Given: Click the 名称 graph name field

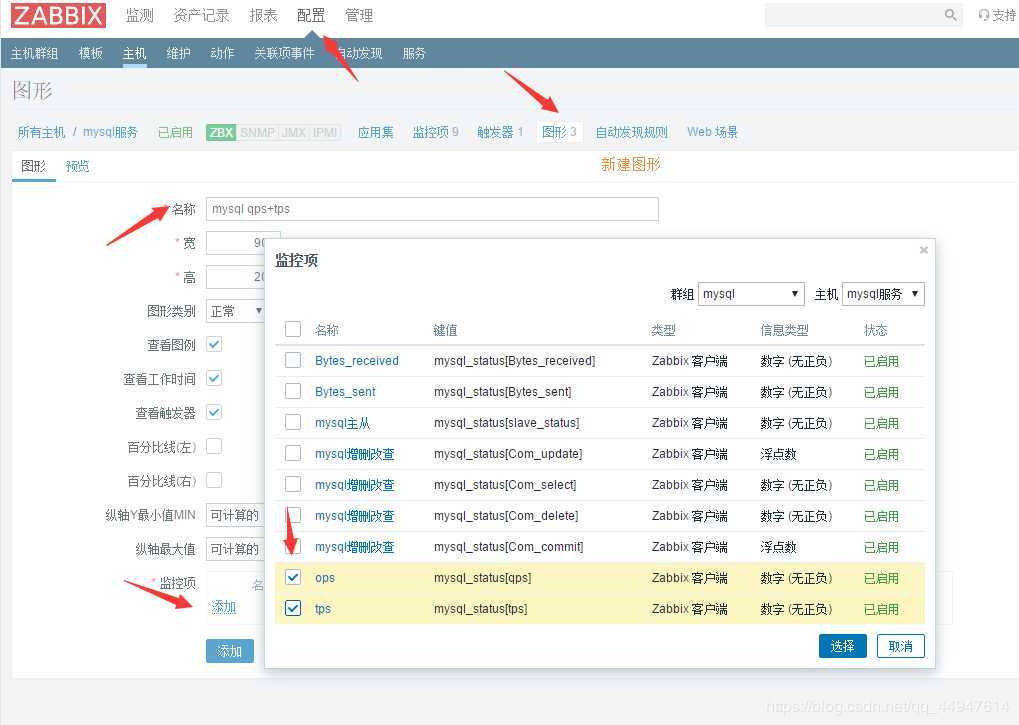Looking at the screenshot, I should 432,209.
